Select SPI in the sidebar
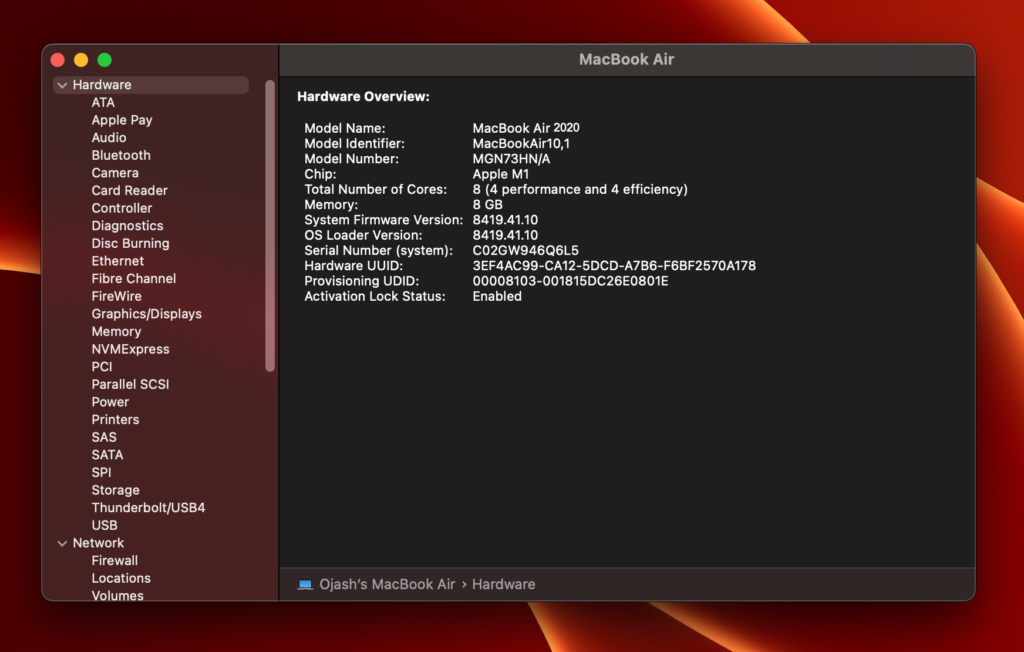Screen dimensions: 1024x652 click(101, 473)
